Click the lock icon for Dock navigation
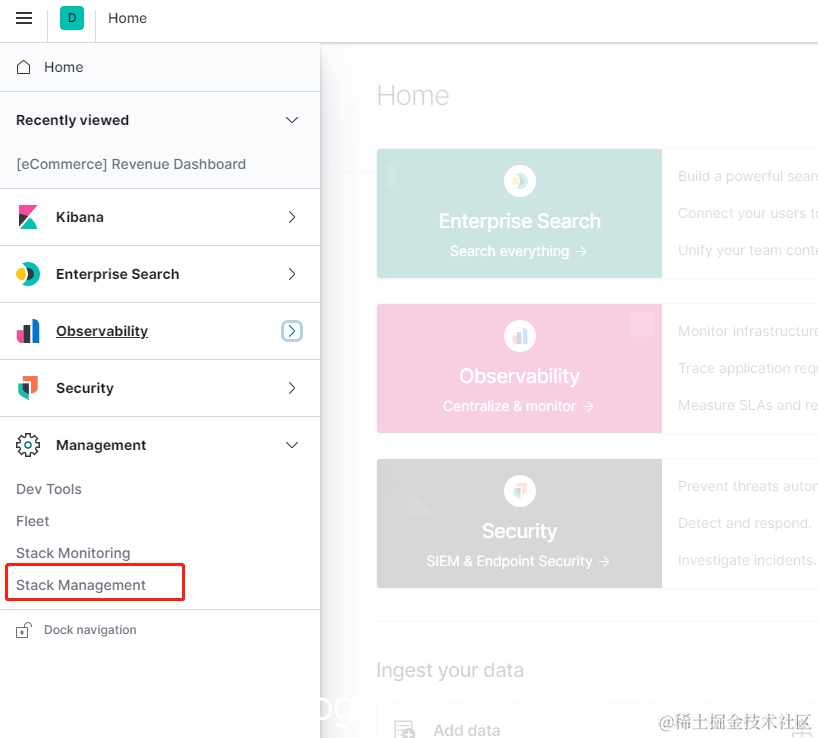The height and width of the screenshot is (738, 818). coord(23,630)
